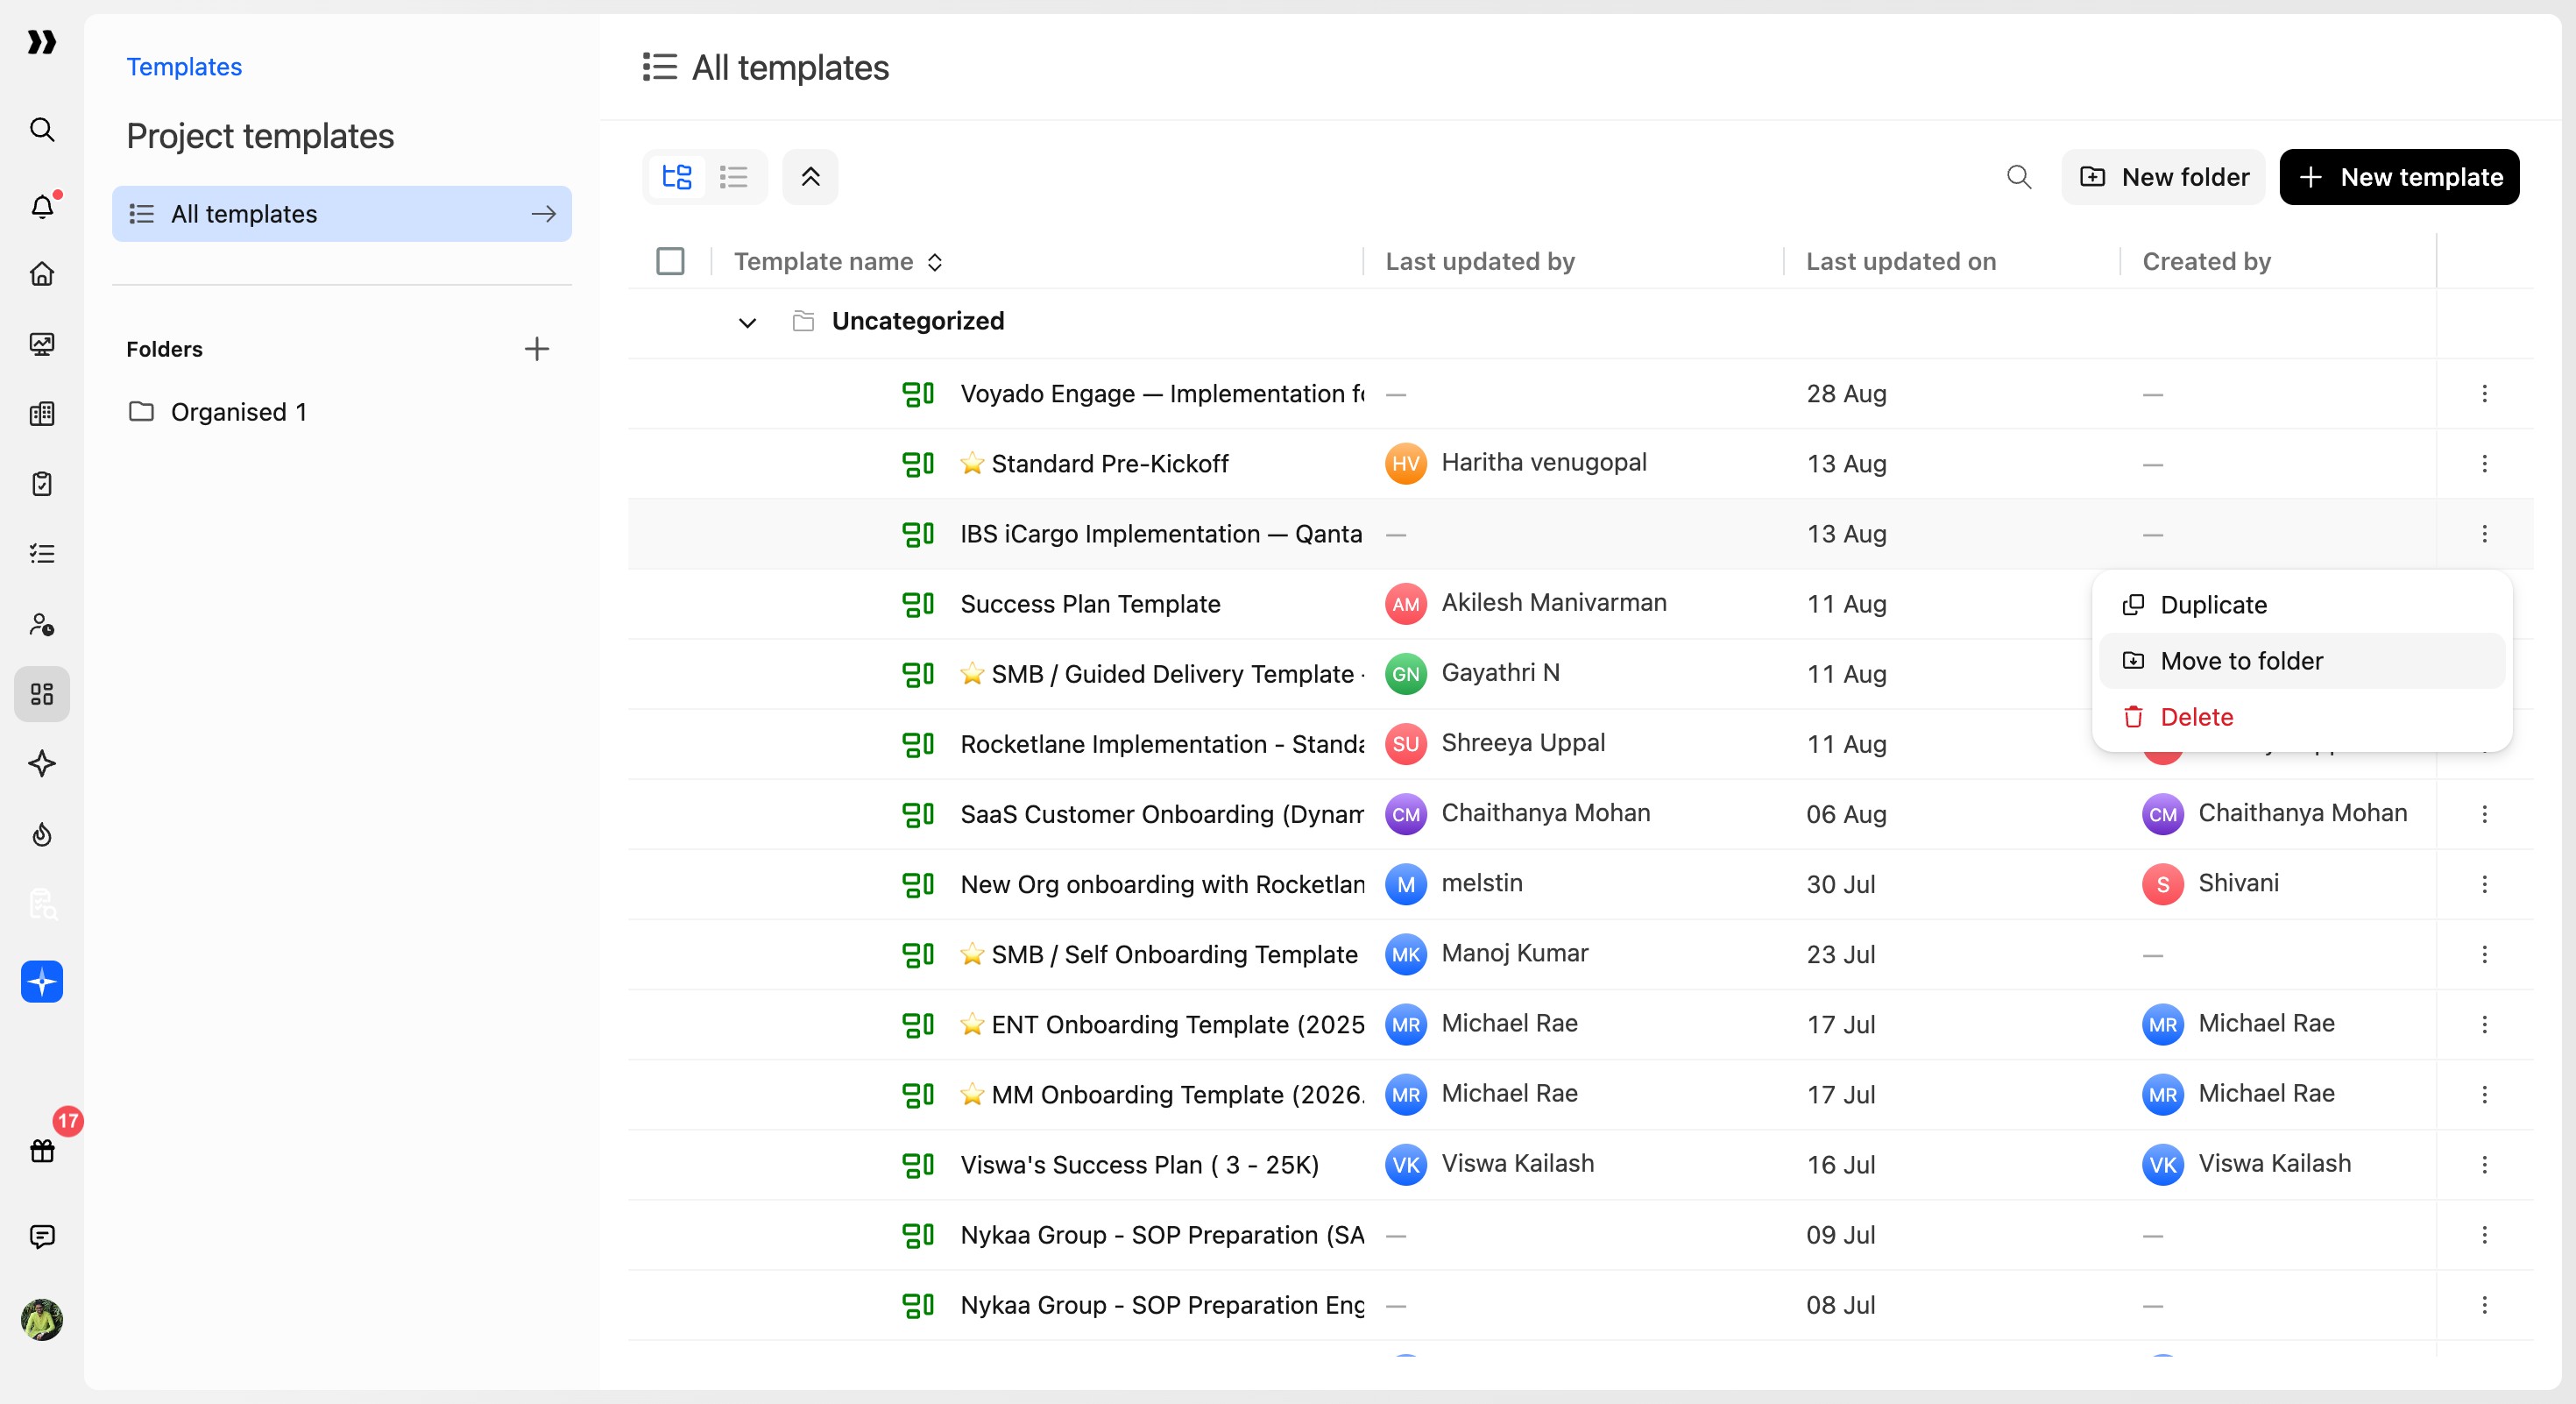Go to the Home icon in the sidebar
The width and height of the screenshot is (2576, 1404).
tap(41, 273)
